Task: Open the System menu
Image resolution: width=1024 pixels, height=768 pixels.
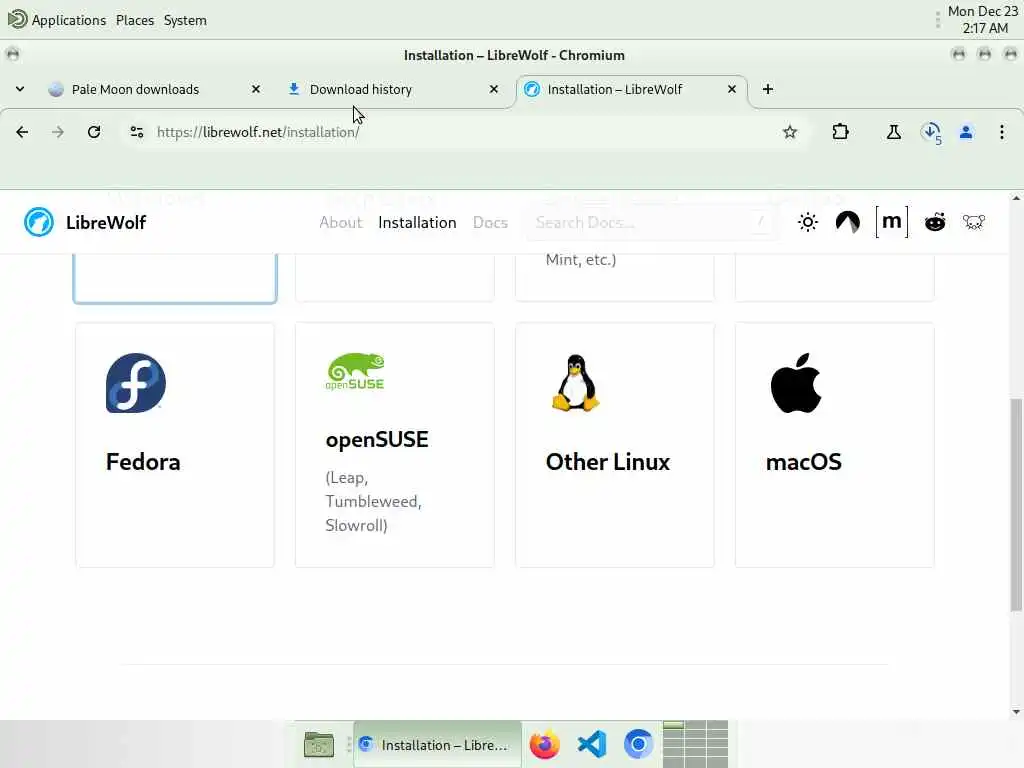Action: click(185, 20)
